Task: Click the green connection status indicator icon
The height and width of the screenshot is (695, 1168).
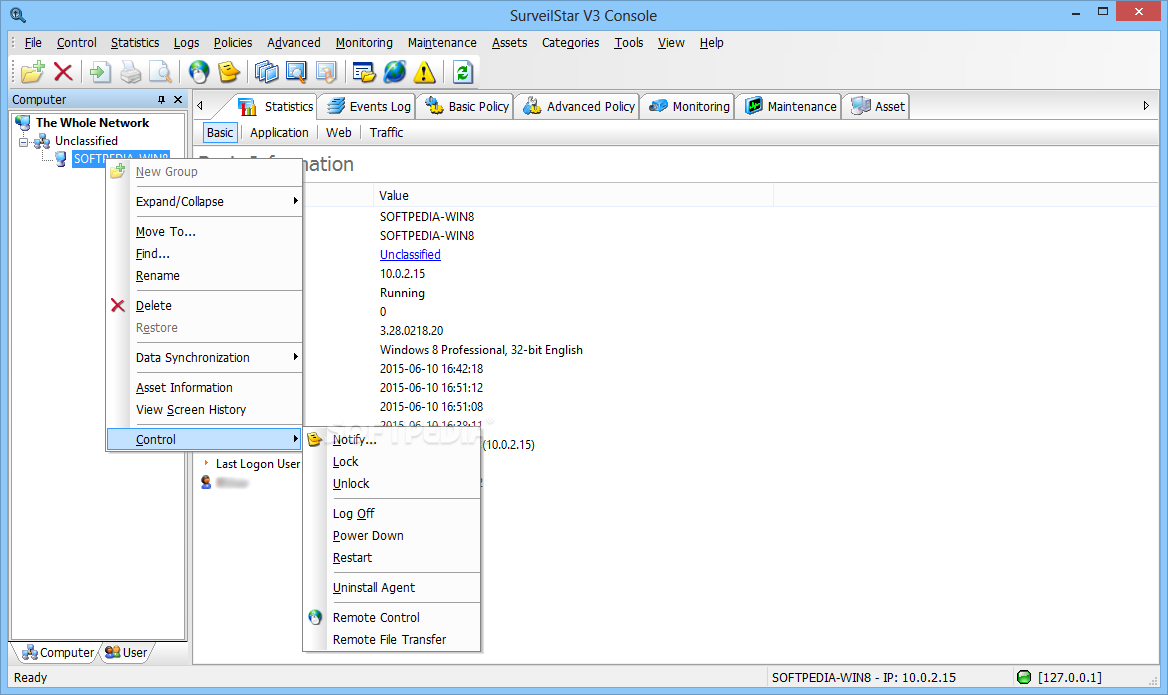Action: click(1024, 677)
